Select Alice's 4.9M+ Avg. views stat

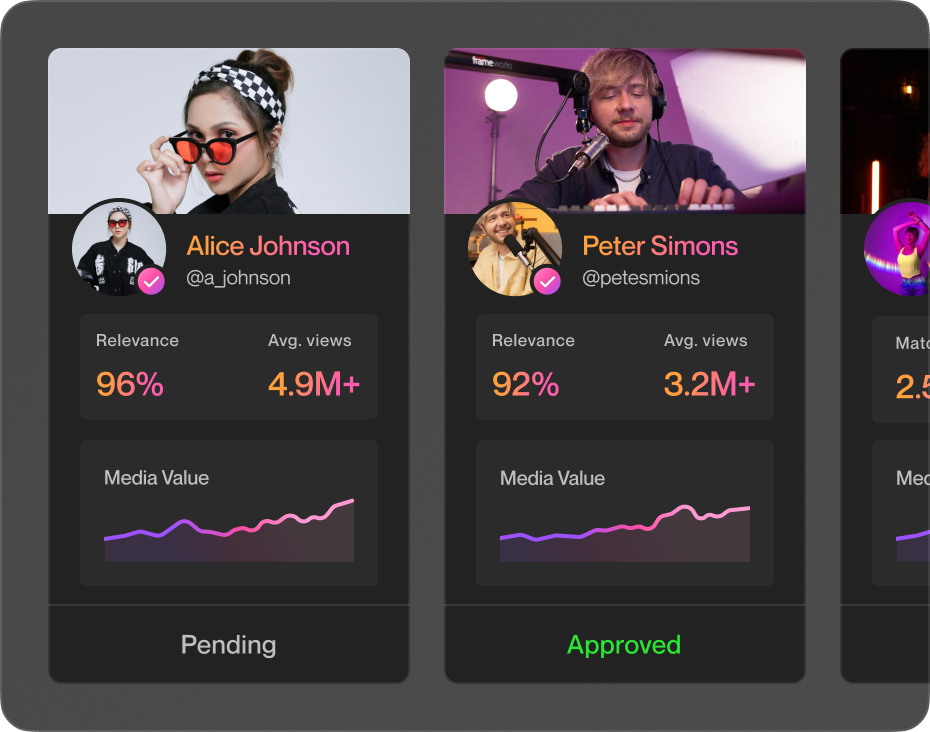(x=313, y=384)
